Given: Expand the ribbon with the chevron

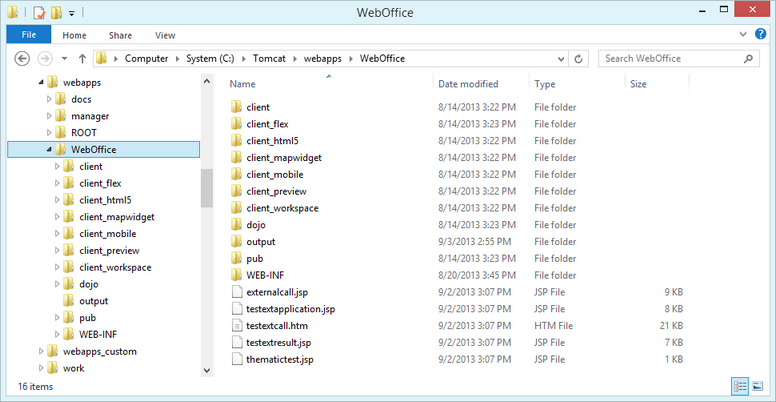Looking at the screenshot, I should 743,35.
